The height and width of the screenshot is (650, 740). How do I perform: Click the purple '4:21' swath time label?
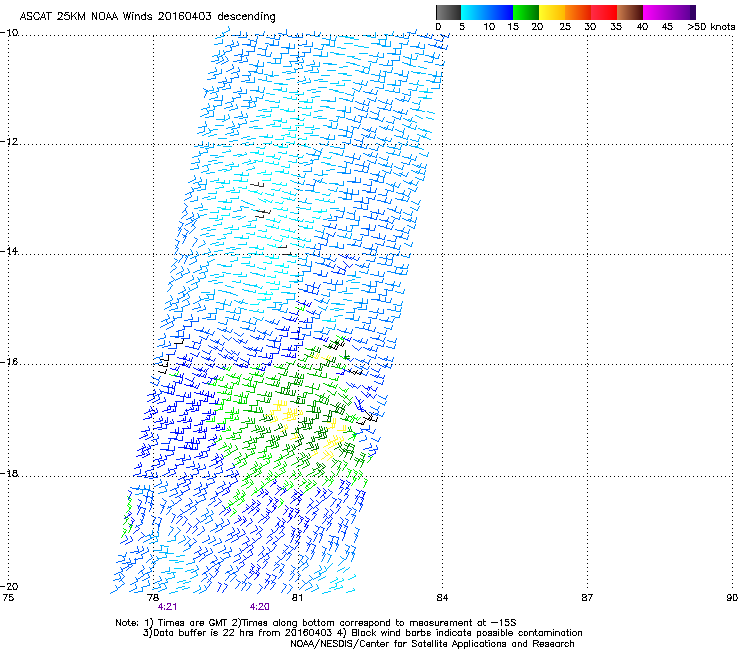(168, 607)
